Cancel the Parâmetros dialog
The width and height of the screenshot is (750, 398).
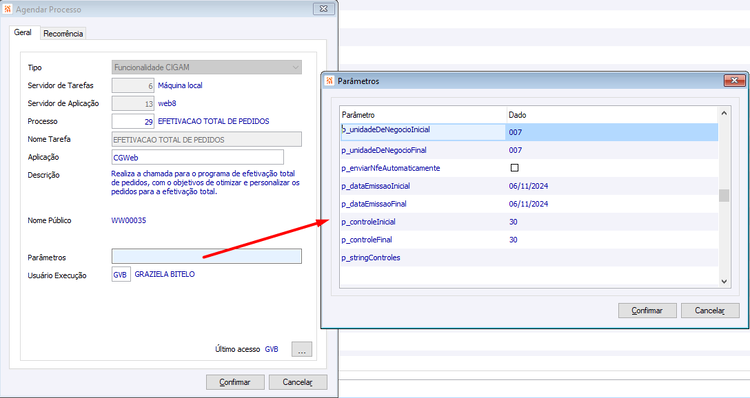(710, 310)
